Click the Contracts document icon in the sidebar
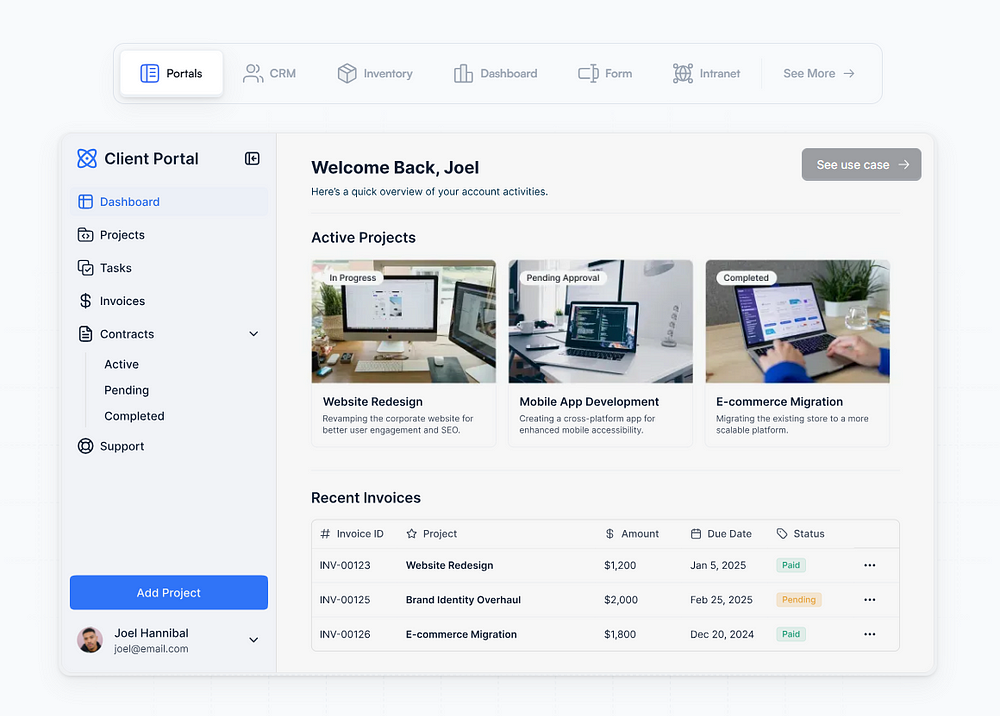Screen dimensions: 1000x716 click(x=85, y=334)
